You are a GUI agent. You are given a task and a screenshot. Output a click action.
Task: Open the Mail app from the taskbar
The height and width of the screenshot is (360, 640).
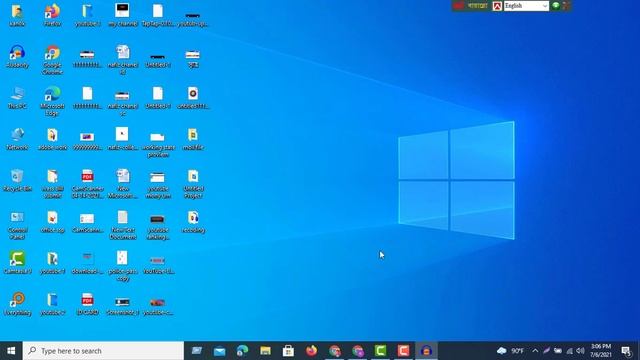219,351
